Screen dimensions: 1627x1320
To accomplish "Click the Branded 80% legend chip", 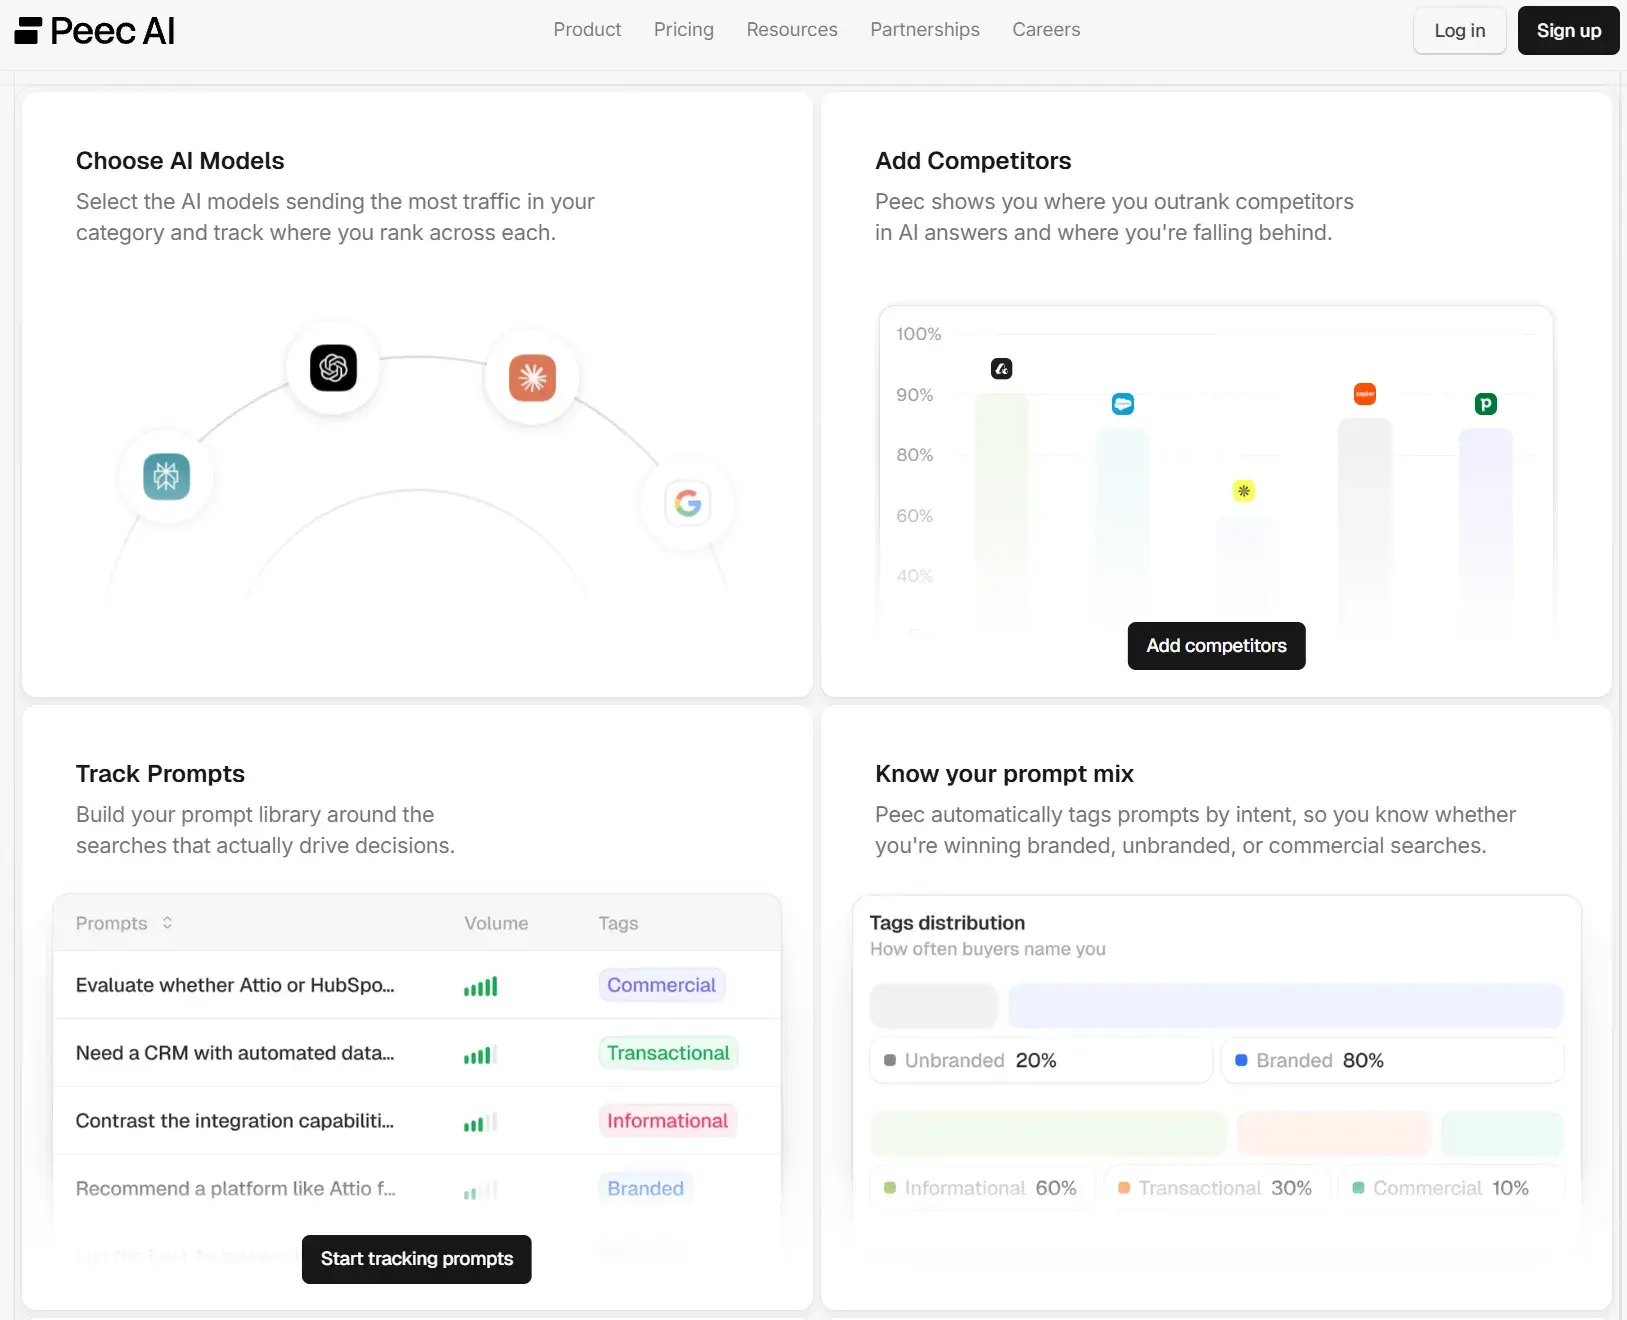I will click(1392, 1060).
